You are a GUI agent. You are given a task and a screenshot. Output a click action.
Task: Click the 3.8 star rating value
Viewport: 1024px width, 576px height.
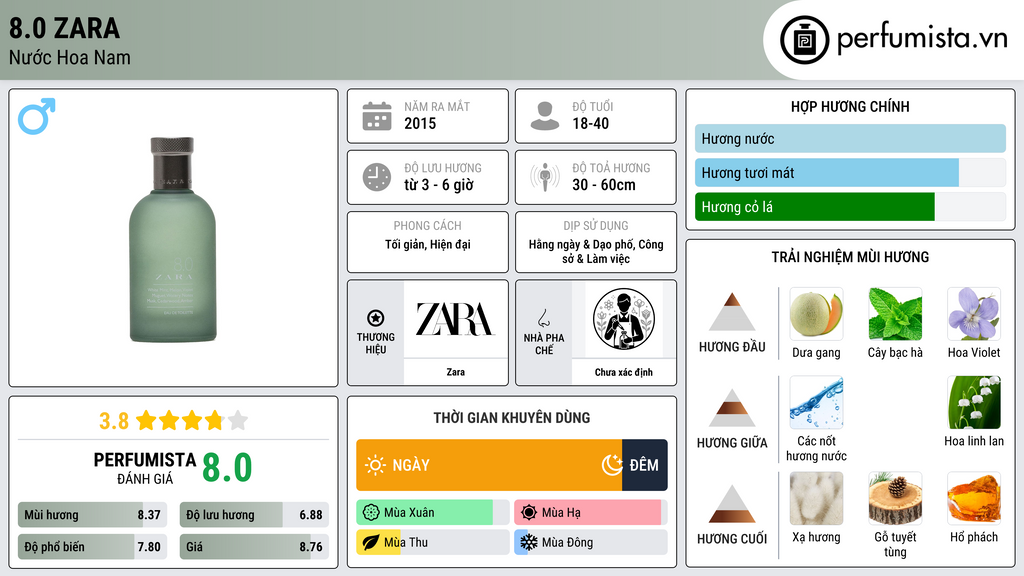point(114,421)
